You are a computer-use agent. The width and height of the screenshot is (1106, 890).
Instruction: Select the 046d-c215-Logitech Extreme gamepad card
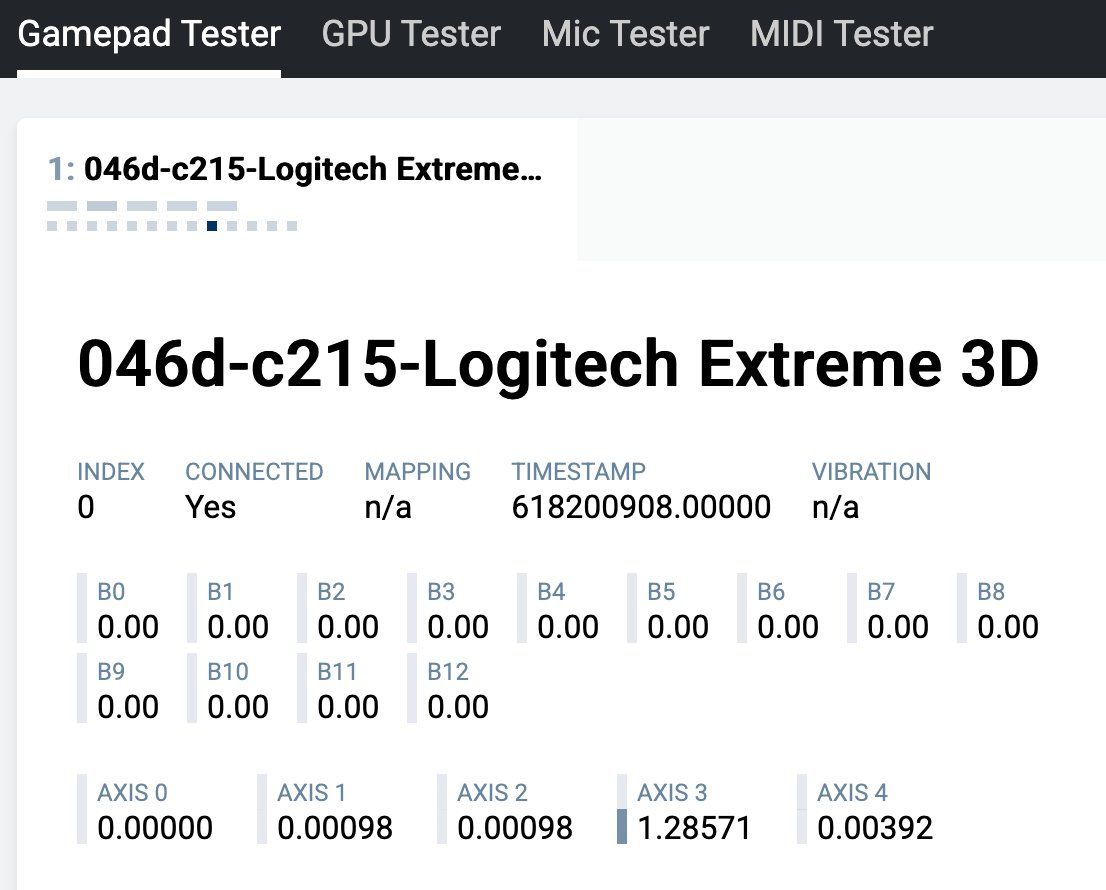(x=297, y=190)
